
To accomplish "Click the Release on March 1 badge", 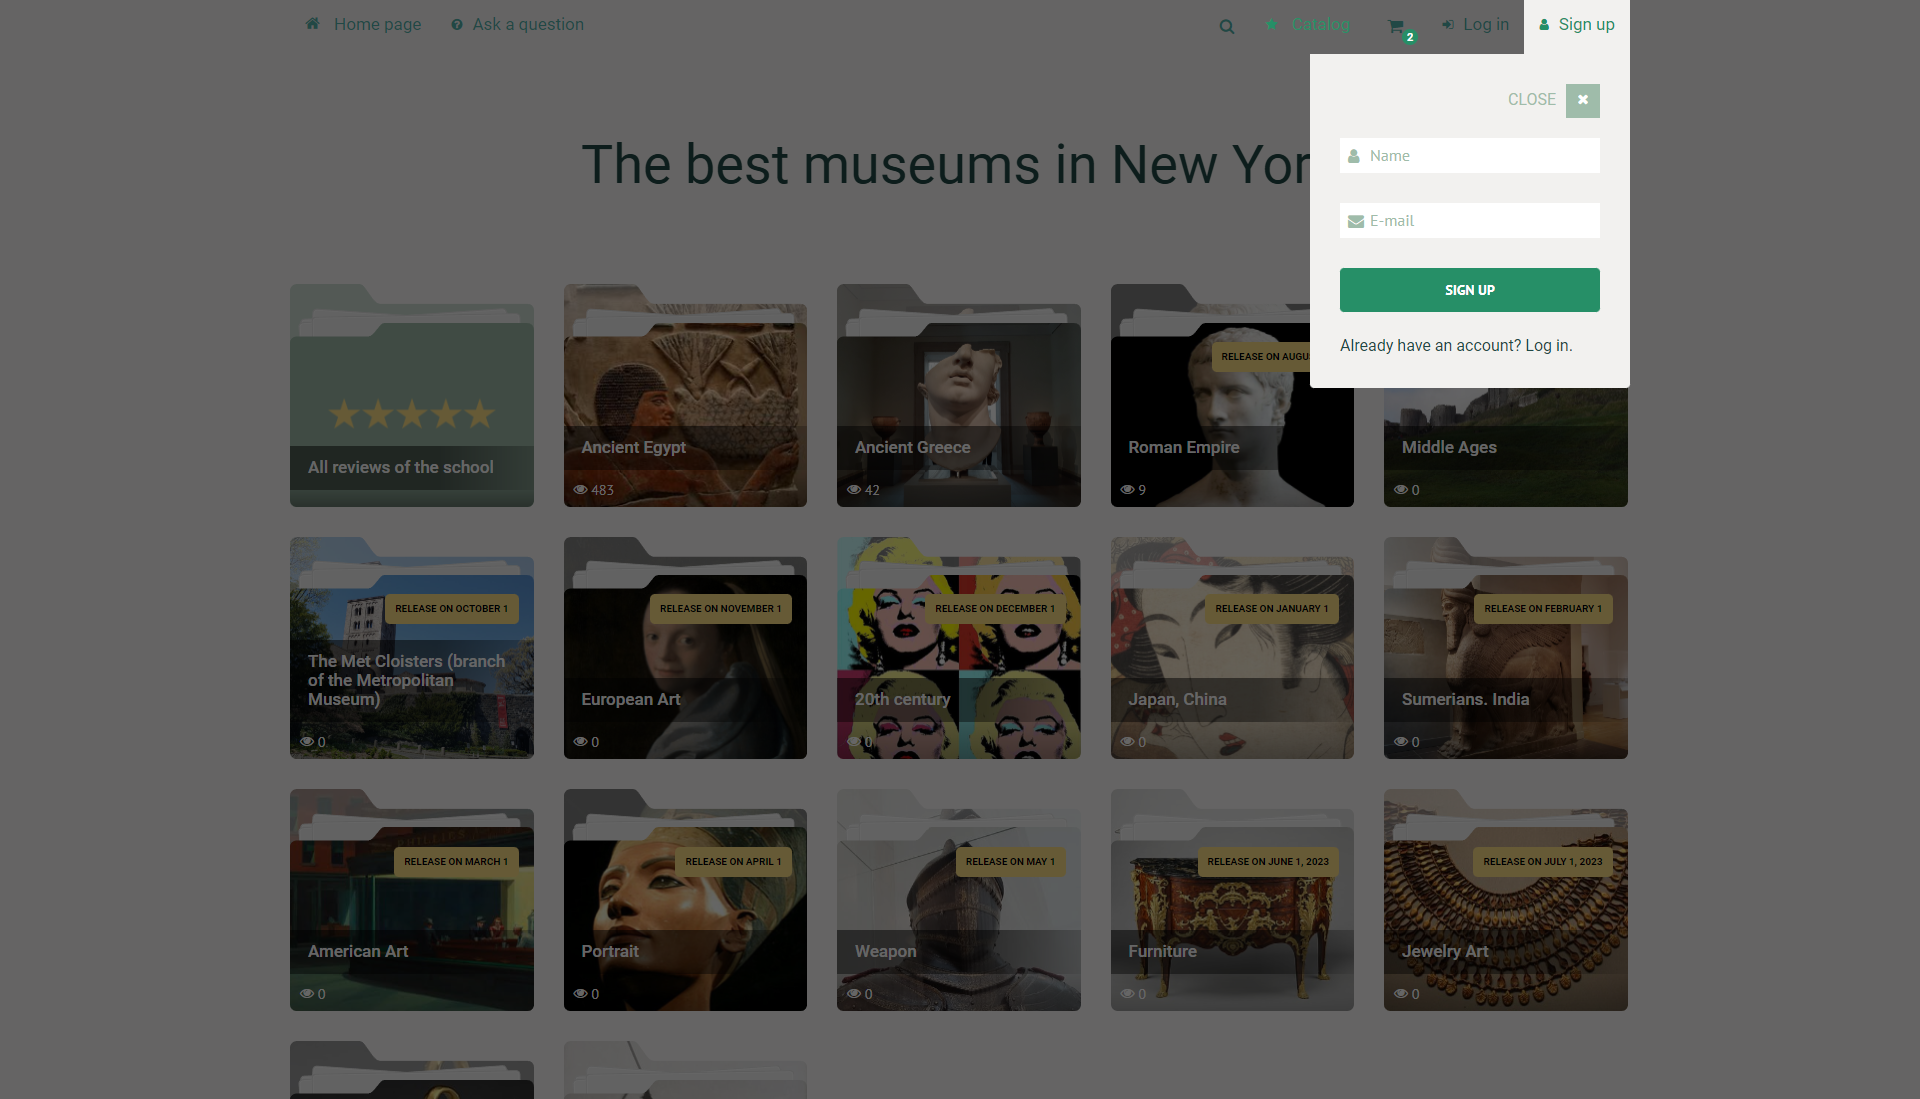I will point(456,862).
